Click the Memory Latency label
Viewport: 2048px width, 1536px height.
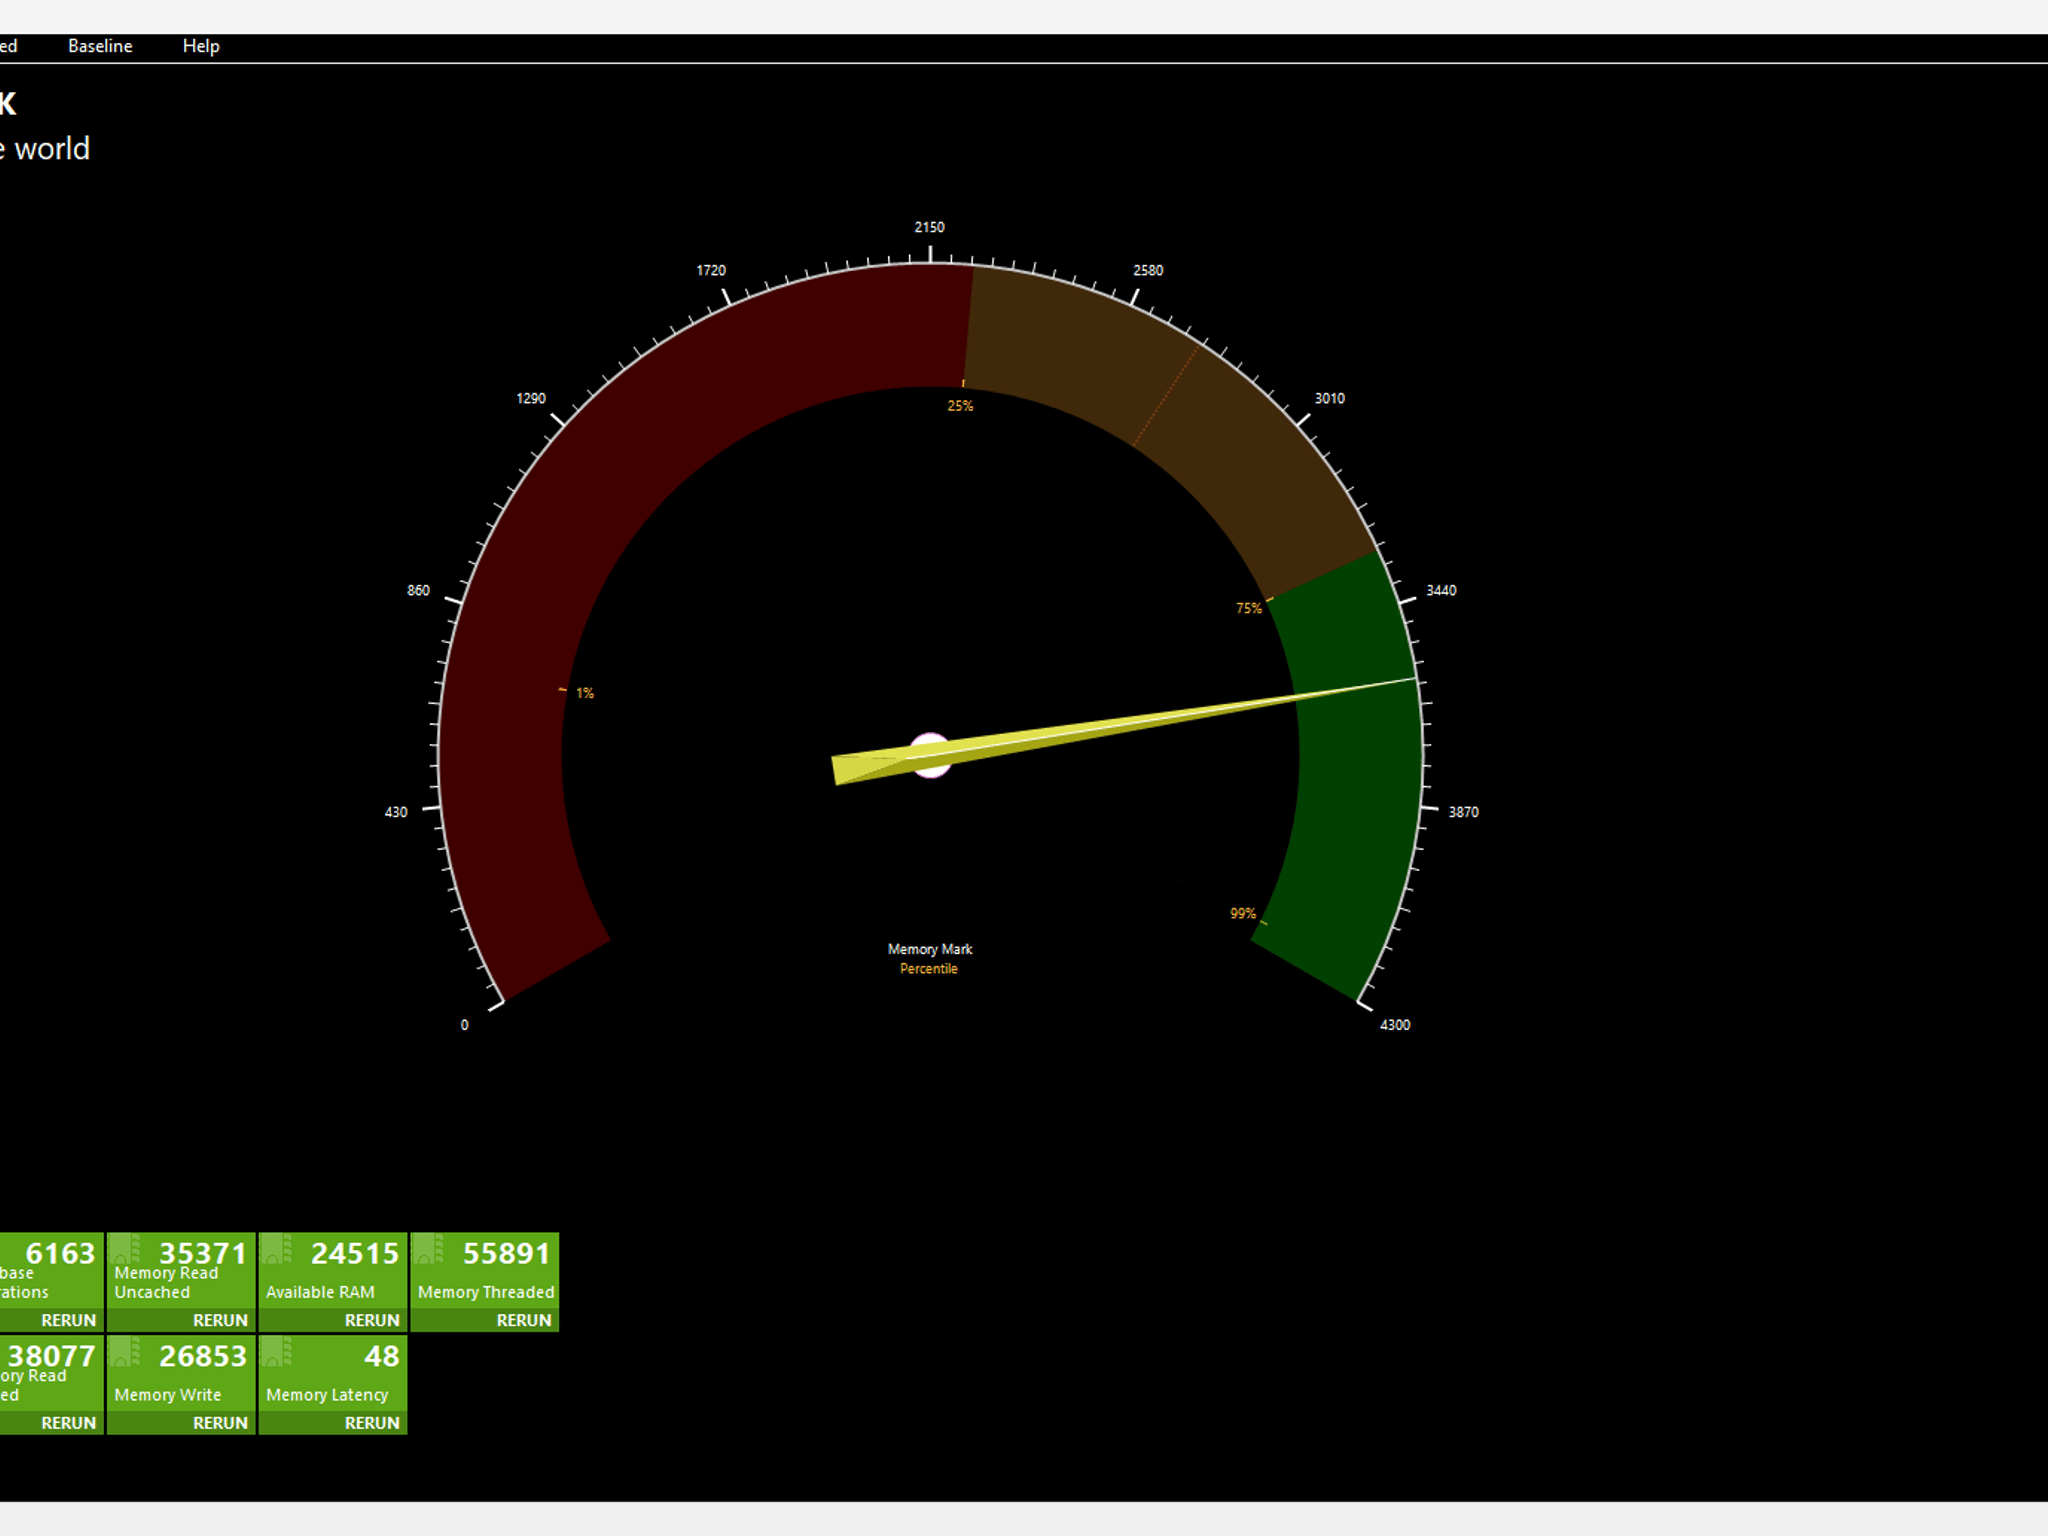click(x=327, y=1395)
